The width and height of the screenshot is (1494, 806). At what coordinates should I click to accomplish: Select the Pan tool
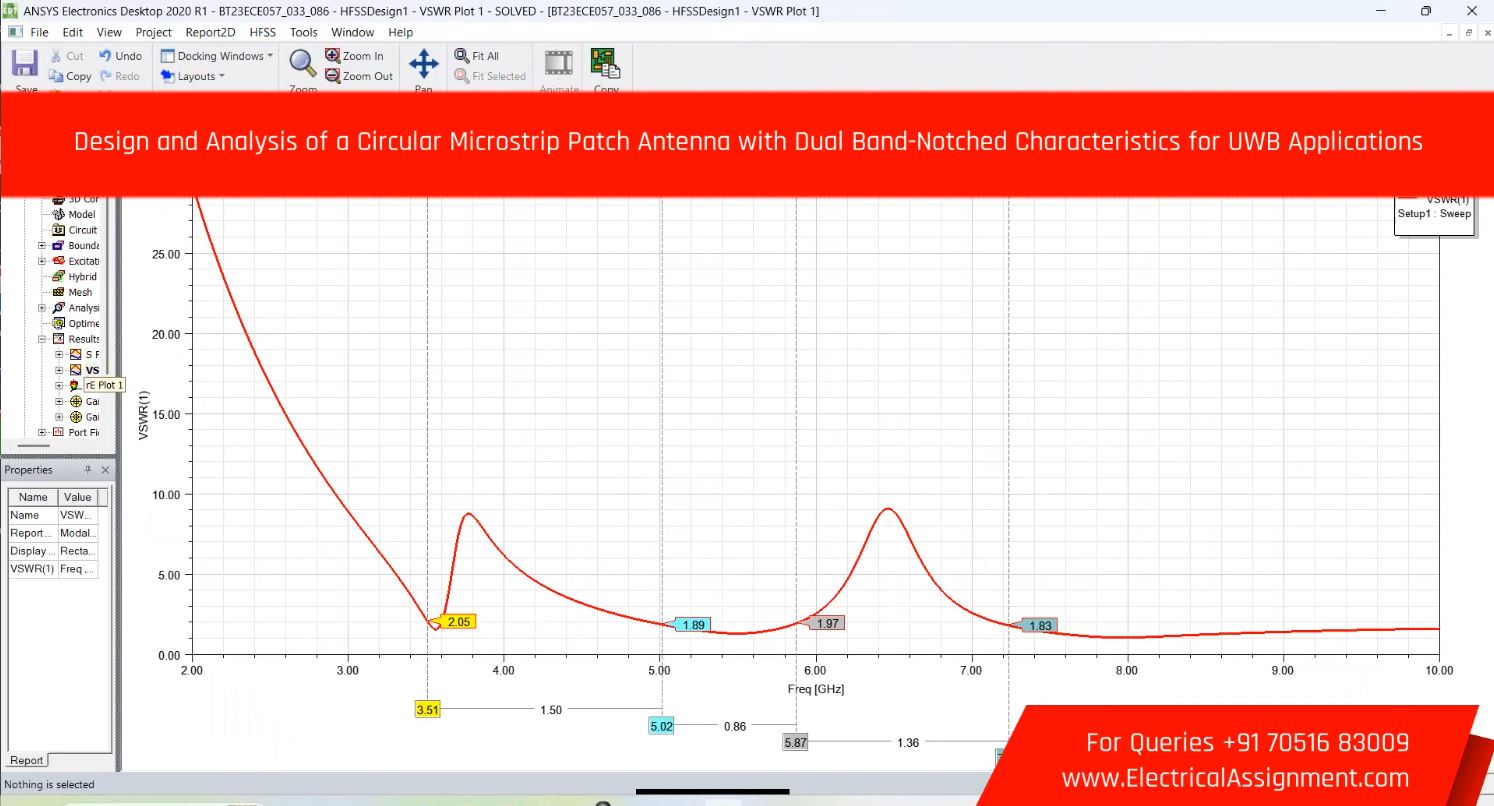click(x=424, y=64)
